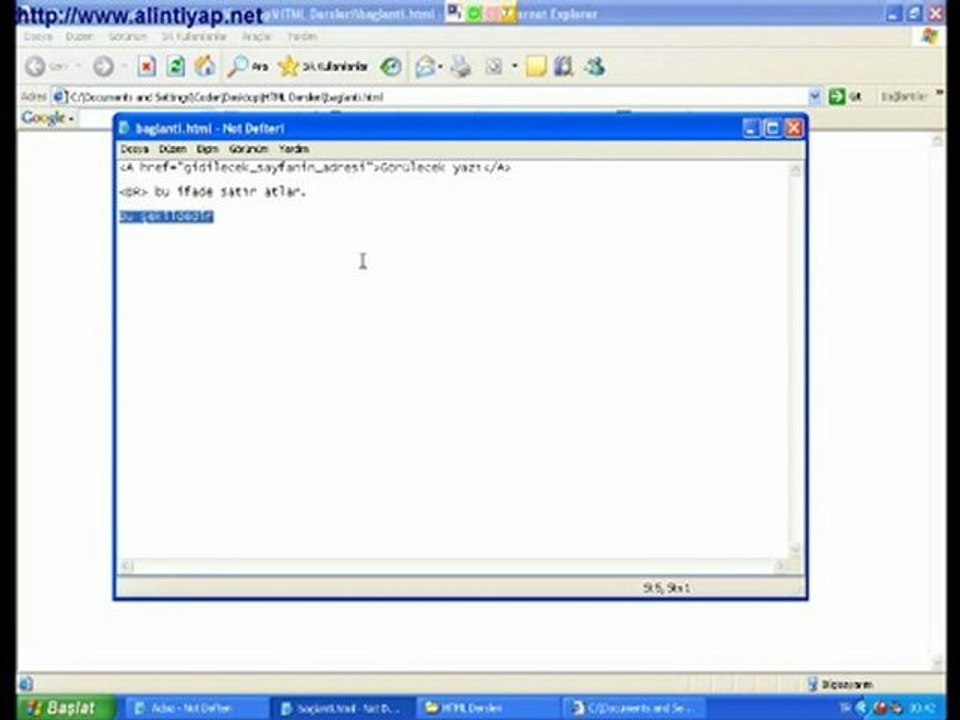960x720 pixels.
Task: Click Notepad horizontal scrollbar right arrow
Action: coord(781,566)
